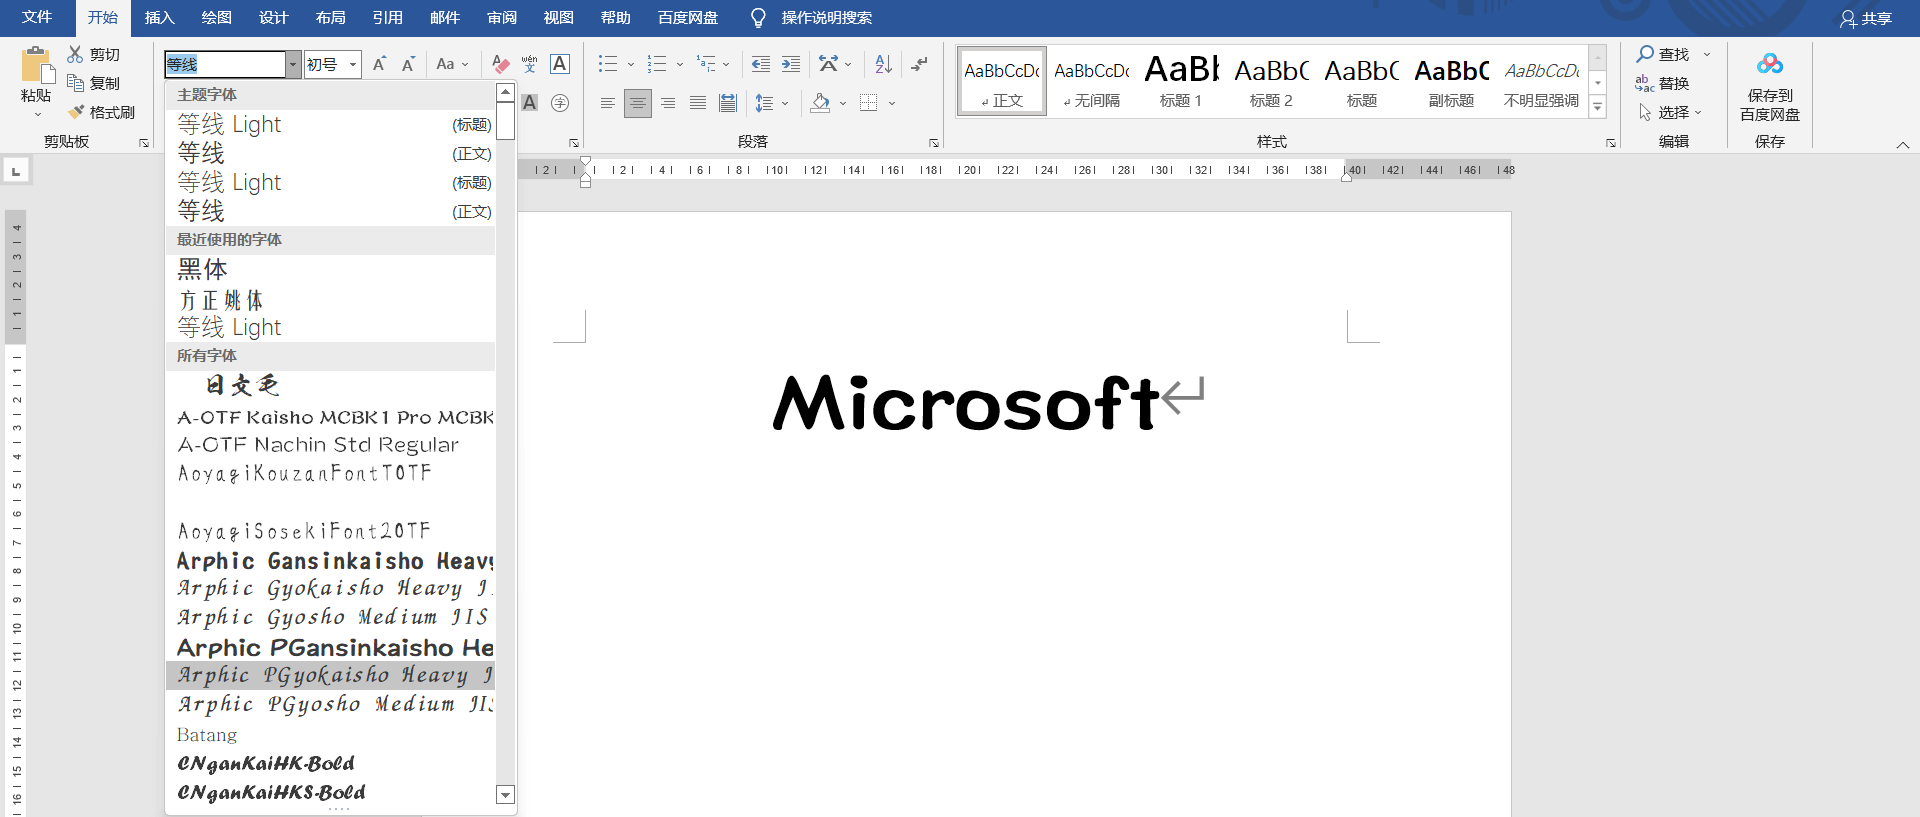Apply character border with boxed A icon
Screen dimensions: 1920x817
tap(560, 64)
